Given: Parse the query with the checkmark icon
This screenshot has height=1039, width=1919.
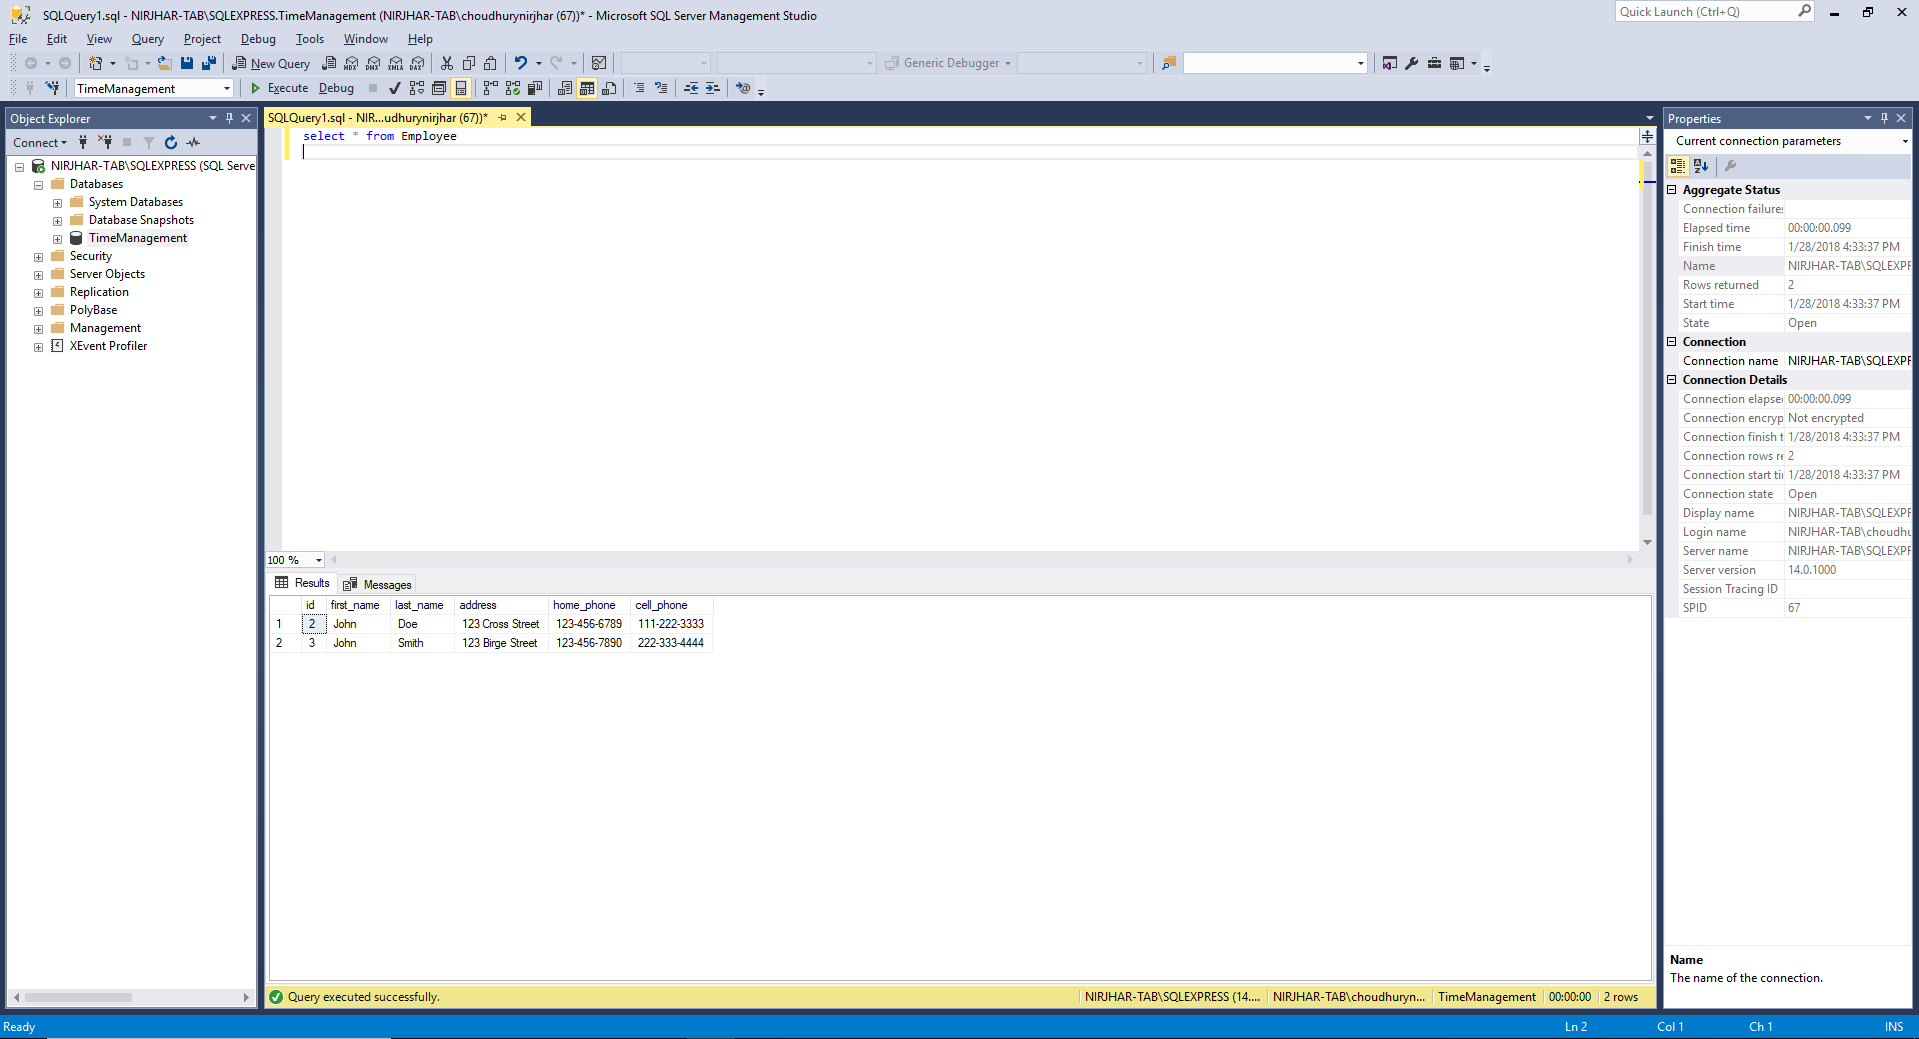Looking at the screenshot, I should [395, 88].
